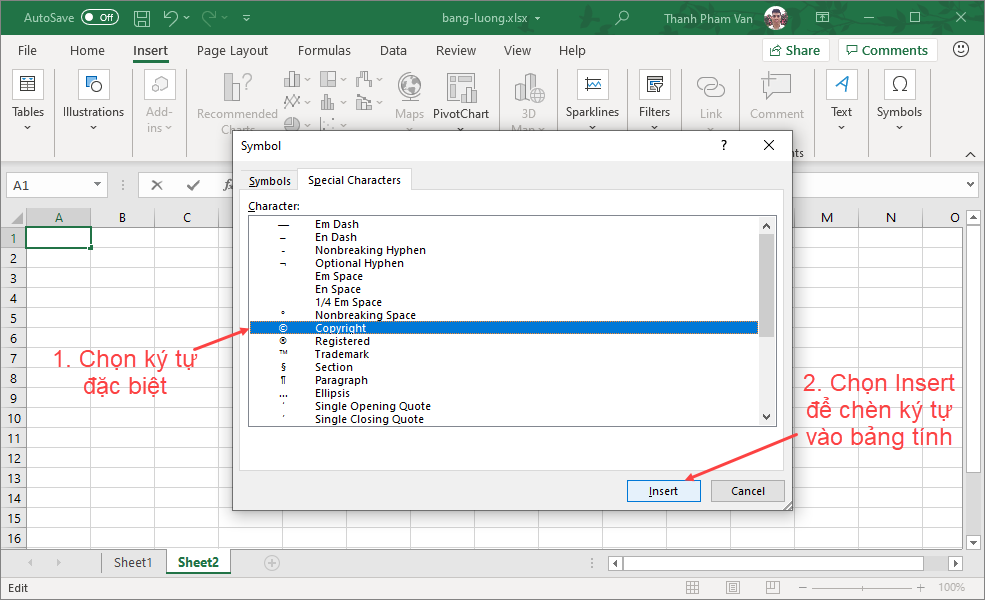The width and height of the screenshot is (985, 600).
Task: Toggle the AutoSave switch
Action: tap(100, 18)
